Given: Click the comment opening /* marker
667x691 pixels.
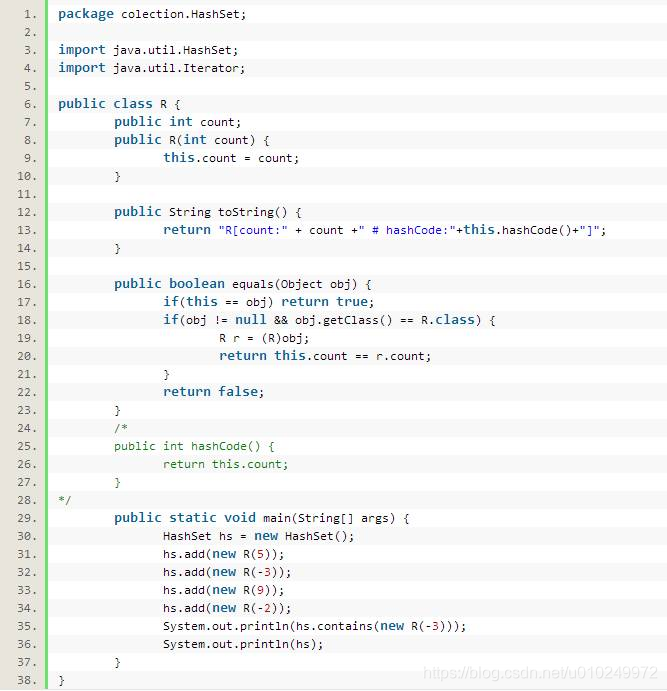Looking at the screenshot, I should coord(121,428).
